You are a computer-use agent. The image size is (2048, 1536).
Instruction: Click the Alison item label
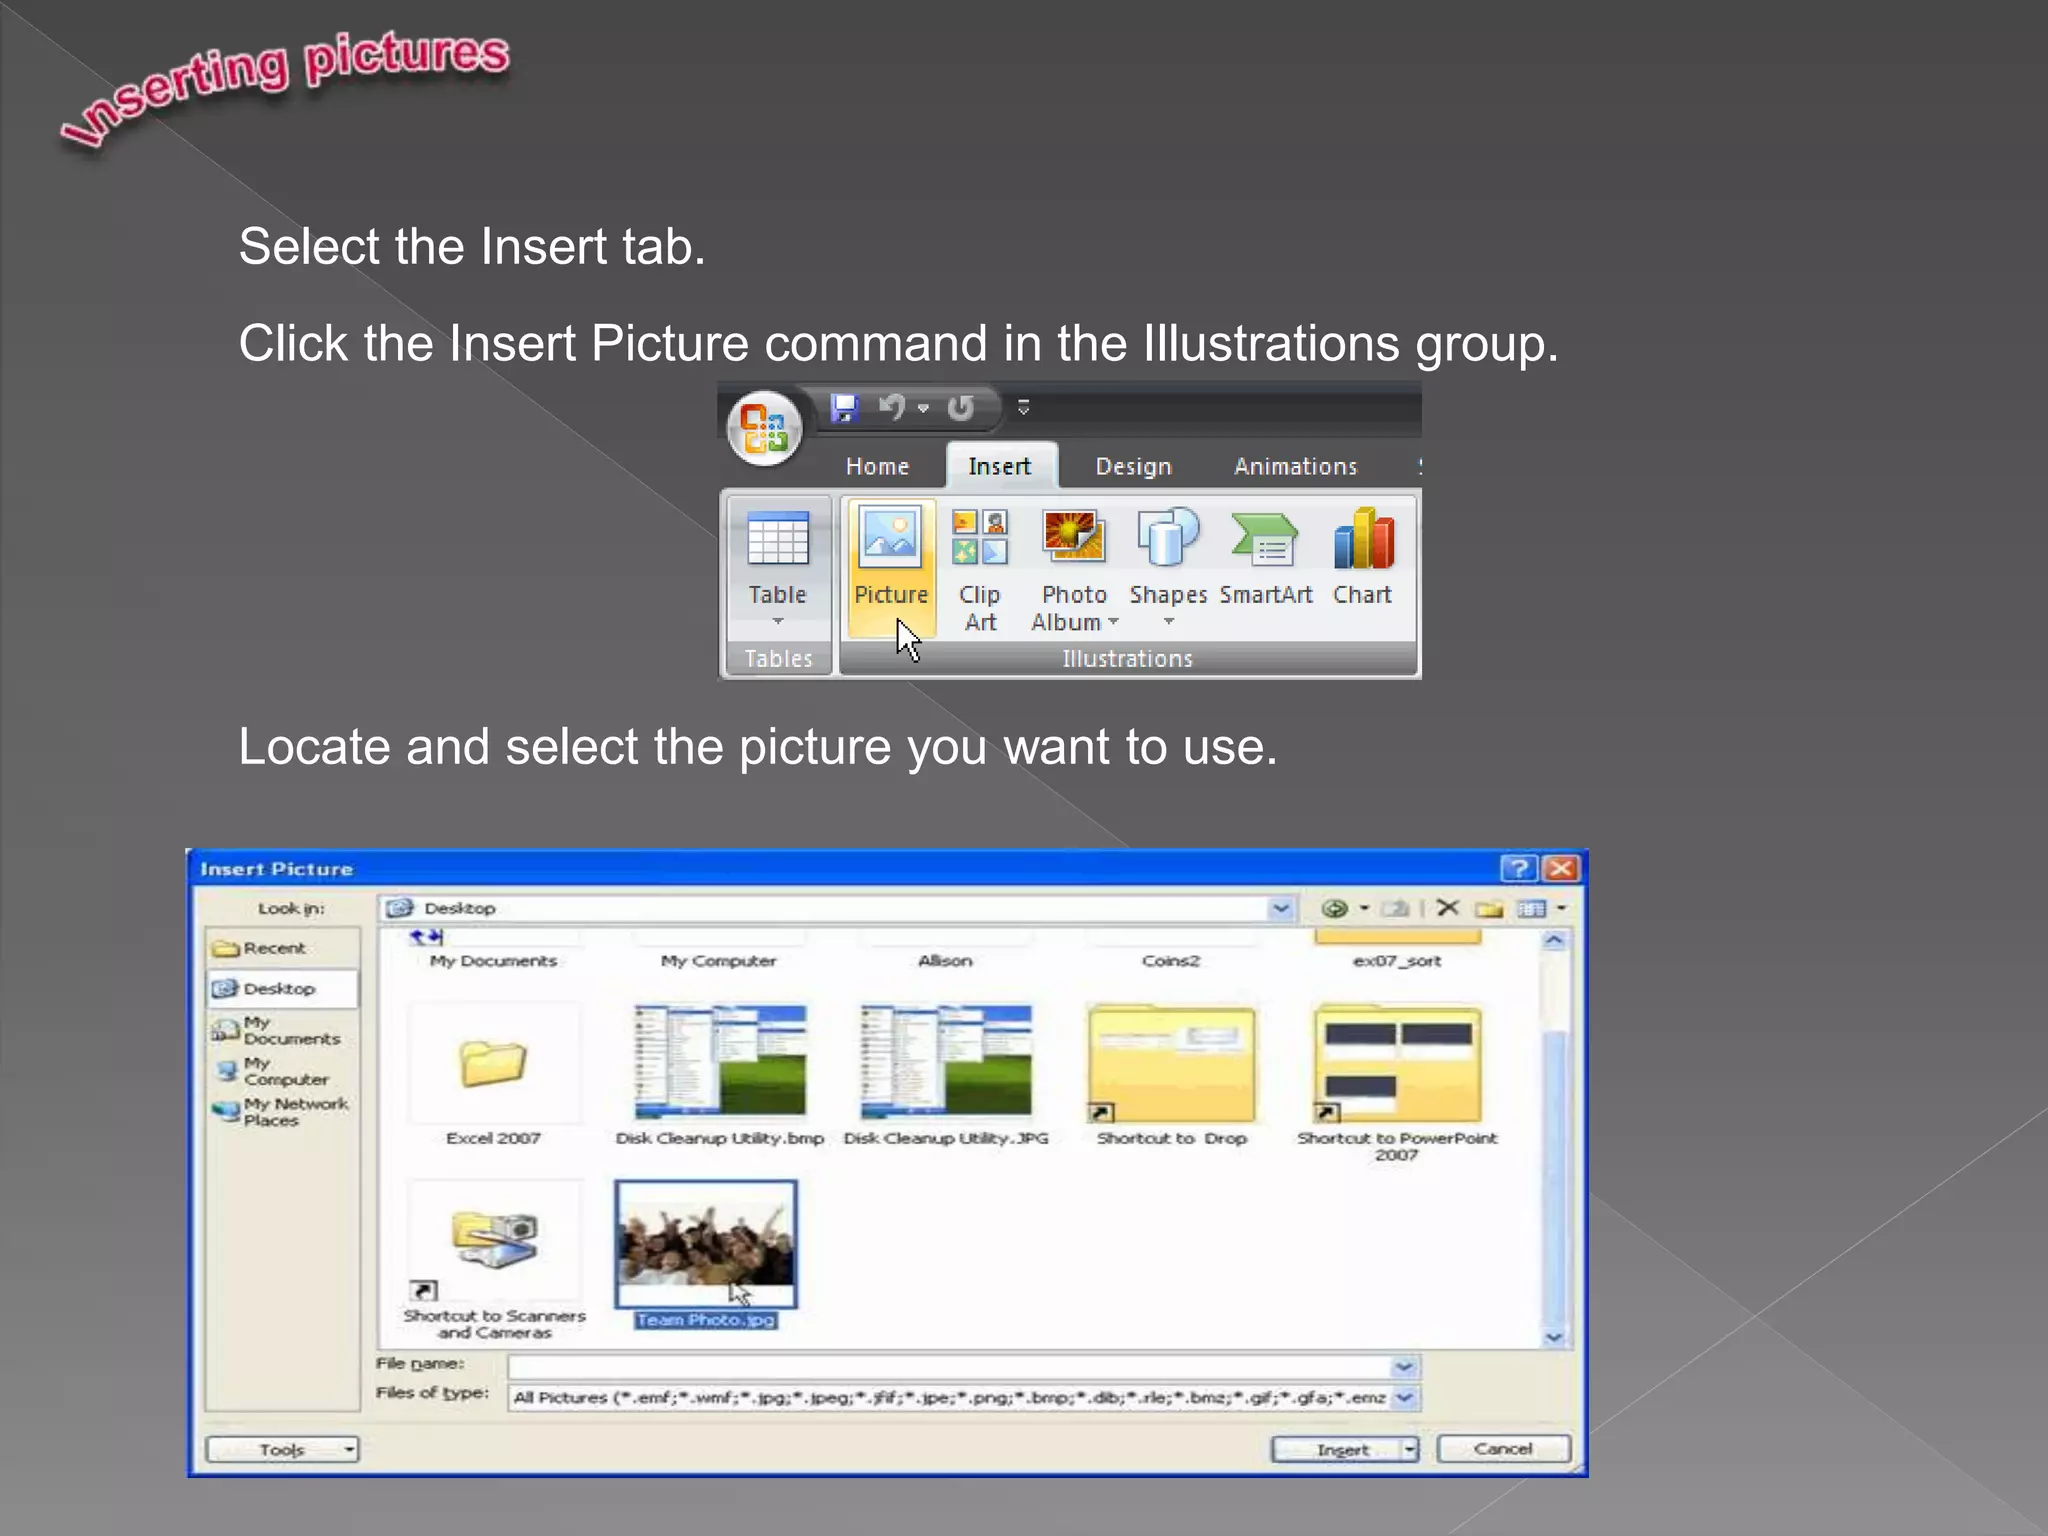click(945, 960)
